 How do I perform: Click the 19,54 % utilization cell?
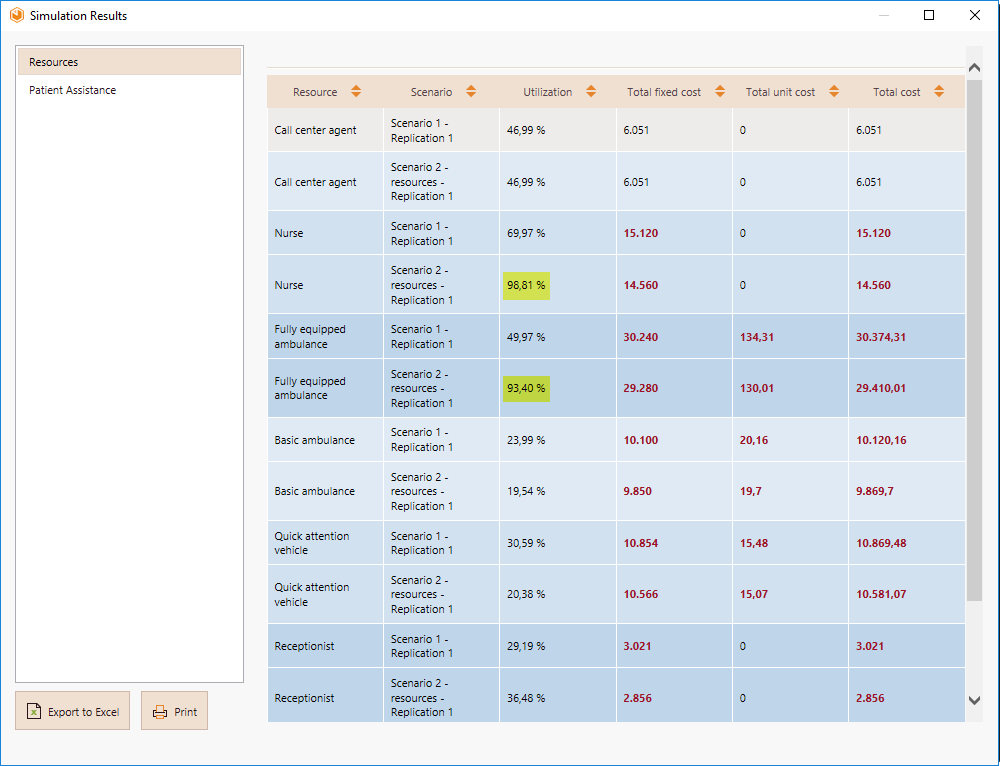(526, 491)
